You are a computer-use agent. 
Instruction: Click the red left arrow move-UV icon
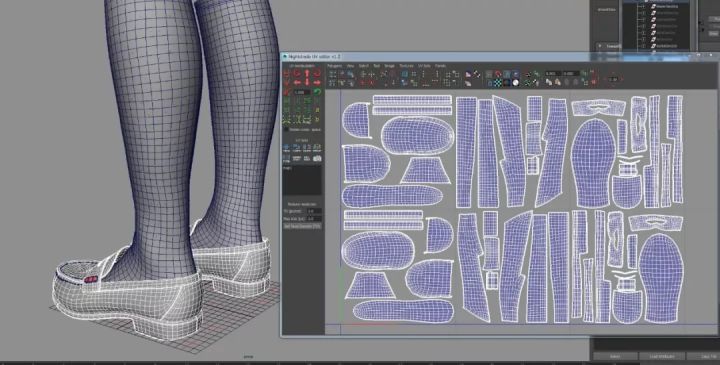click(297, 83)
